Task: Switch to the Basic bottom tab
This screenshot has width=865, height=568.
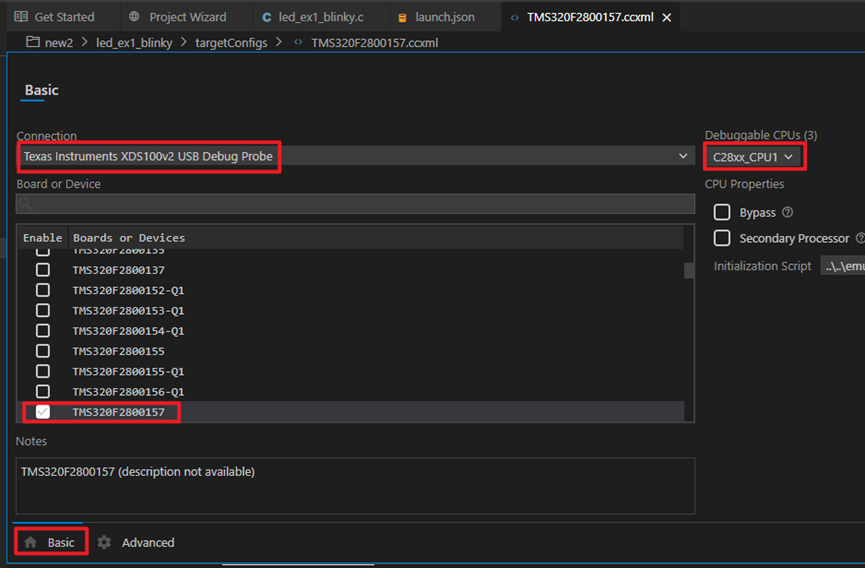Action: (50, 543)
